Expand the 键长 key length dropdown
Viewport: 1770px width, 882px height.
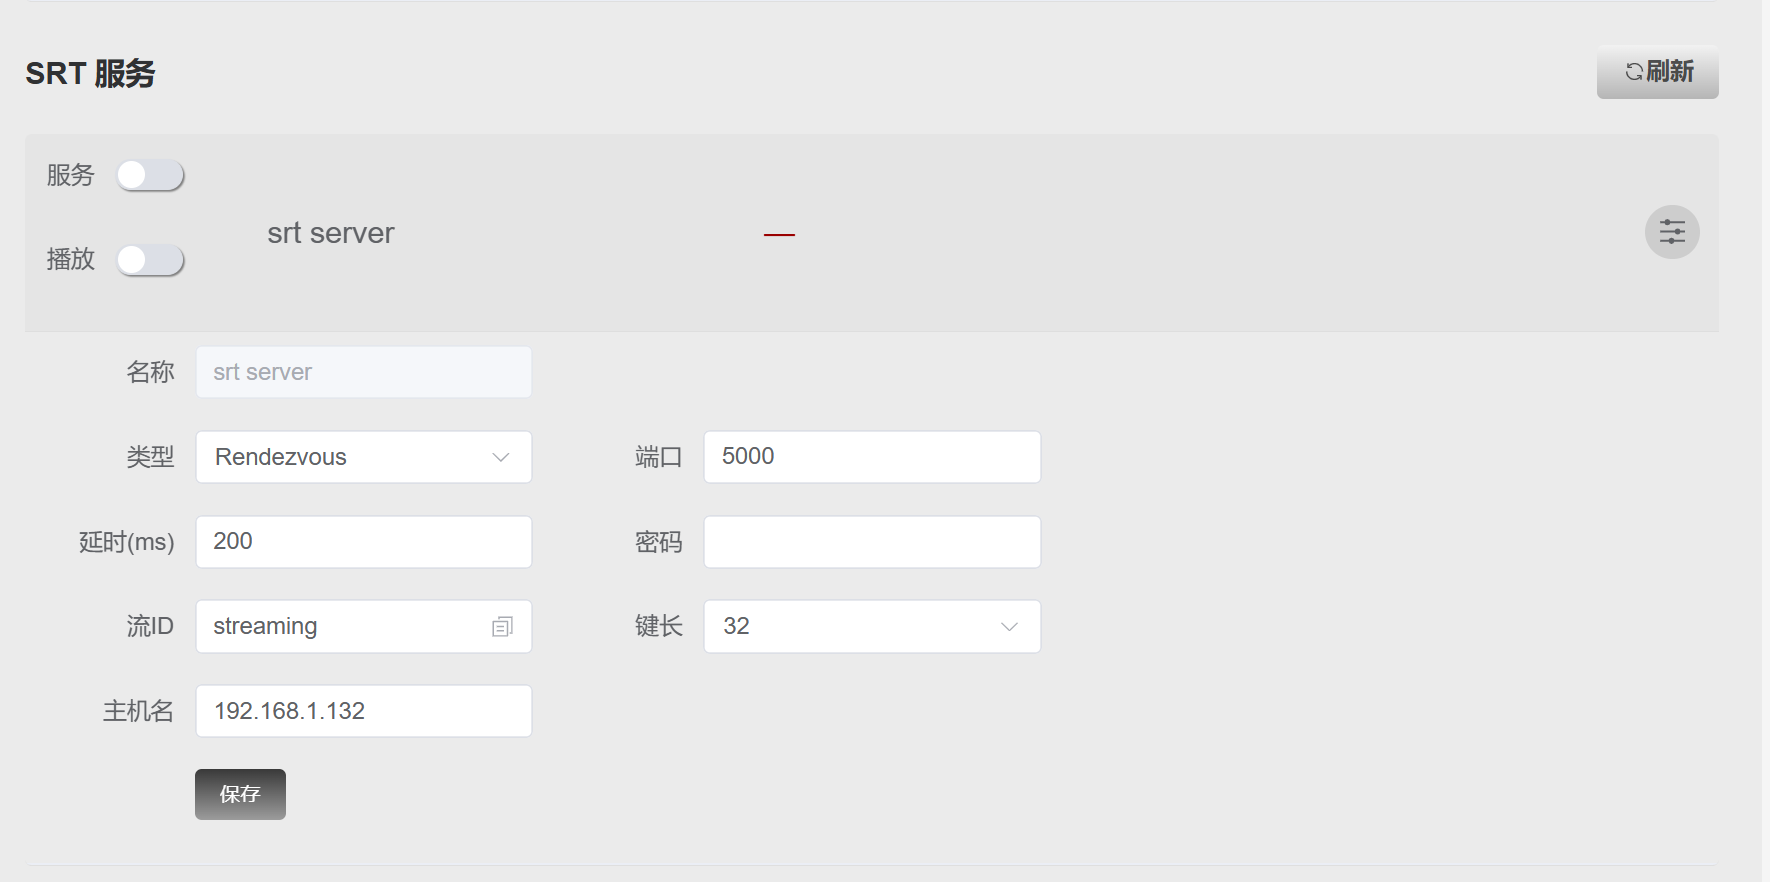[871, 626]
